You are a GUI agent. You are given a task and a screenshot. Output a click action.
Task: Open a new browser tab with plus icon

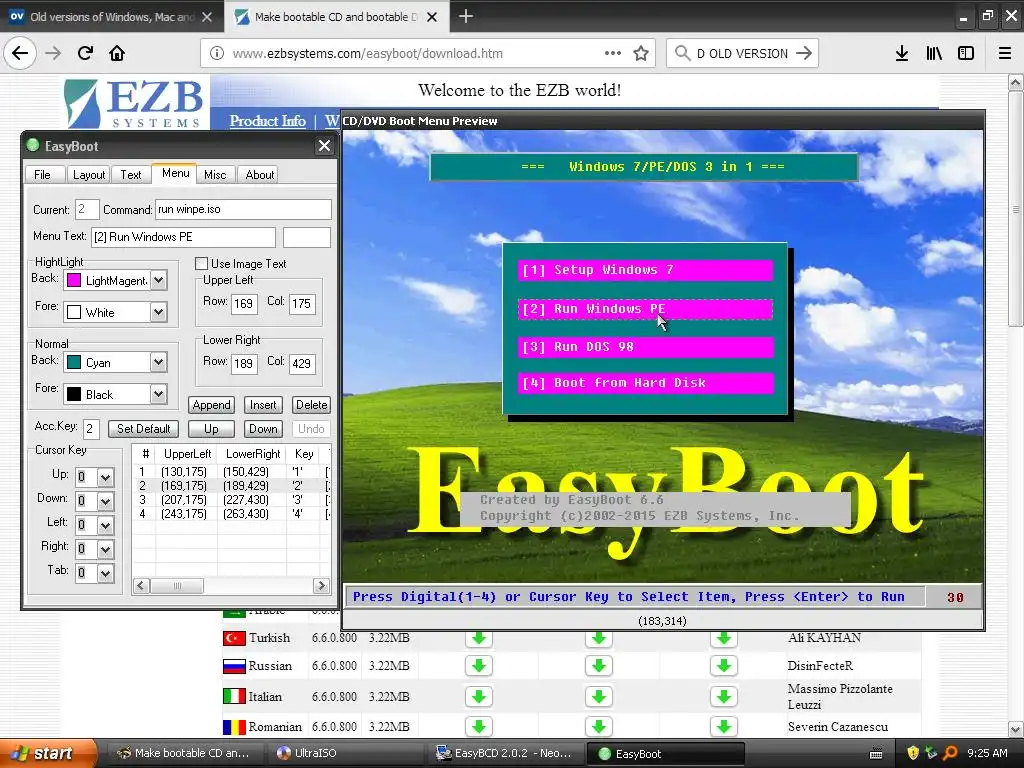(x=466, y=16)
